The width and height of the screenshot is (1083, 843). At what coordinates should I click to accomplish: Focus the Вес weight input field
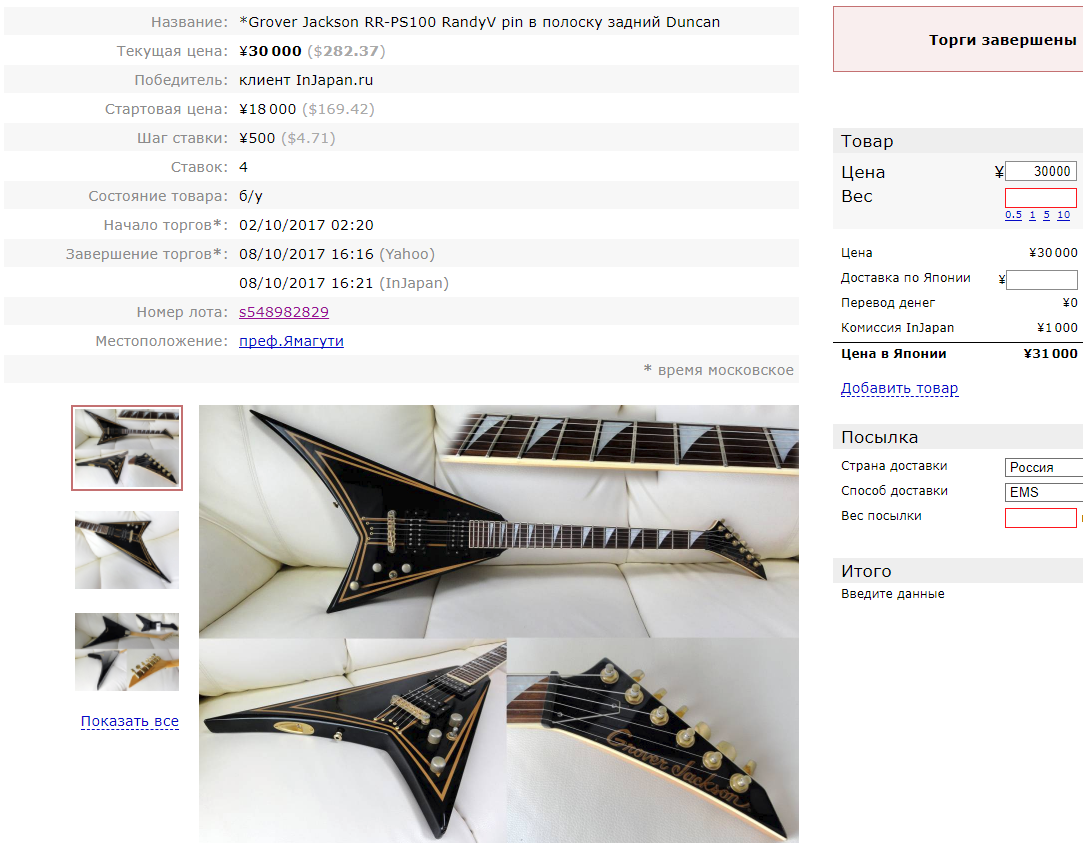pos(1041,197)
